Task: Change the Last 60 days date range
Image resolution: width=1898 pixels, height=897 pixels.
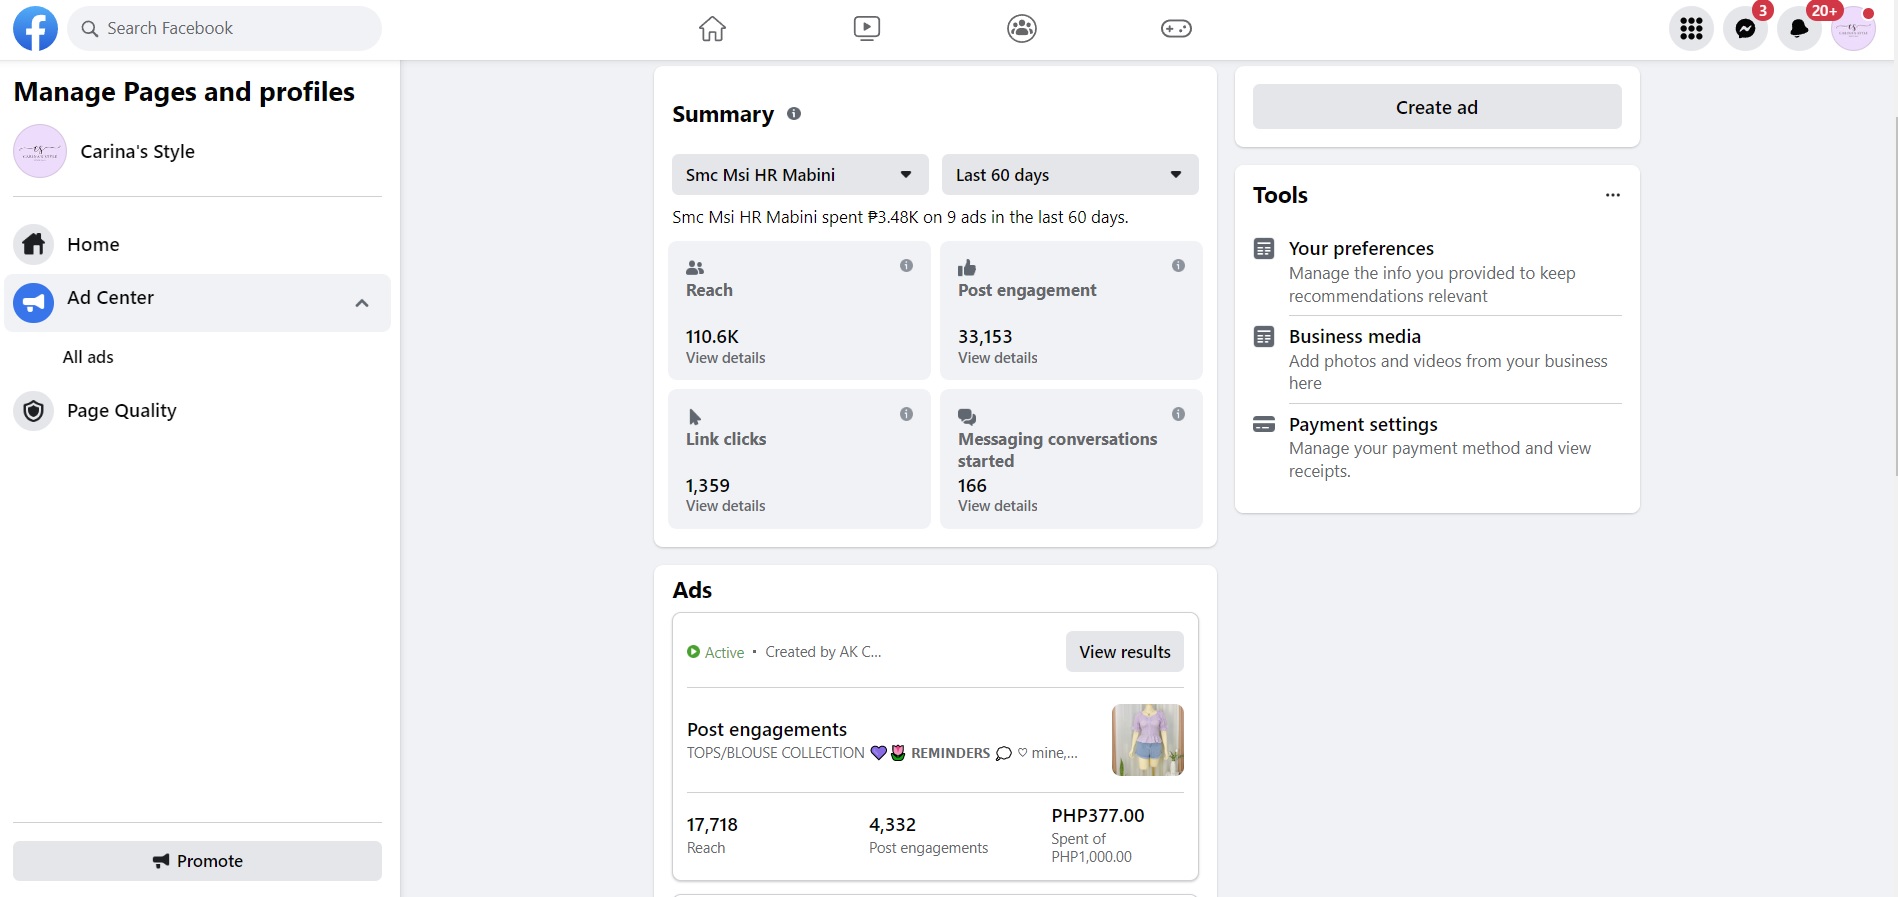Action: click(1069, 175)
